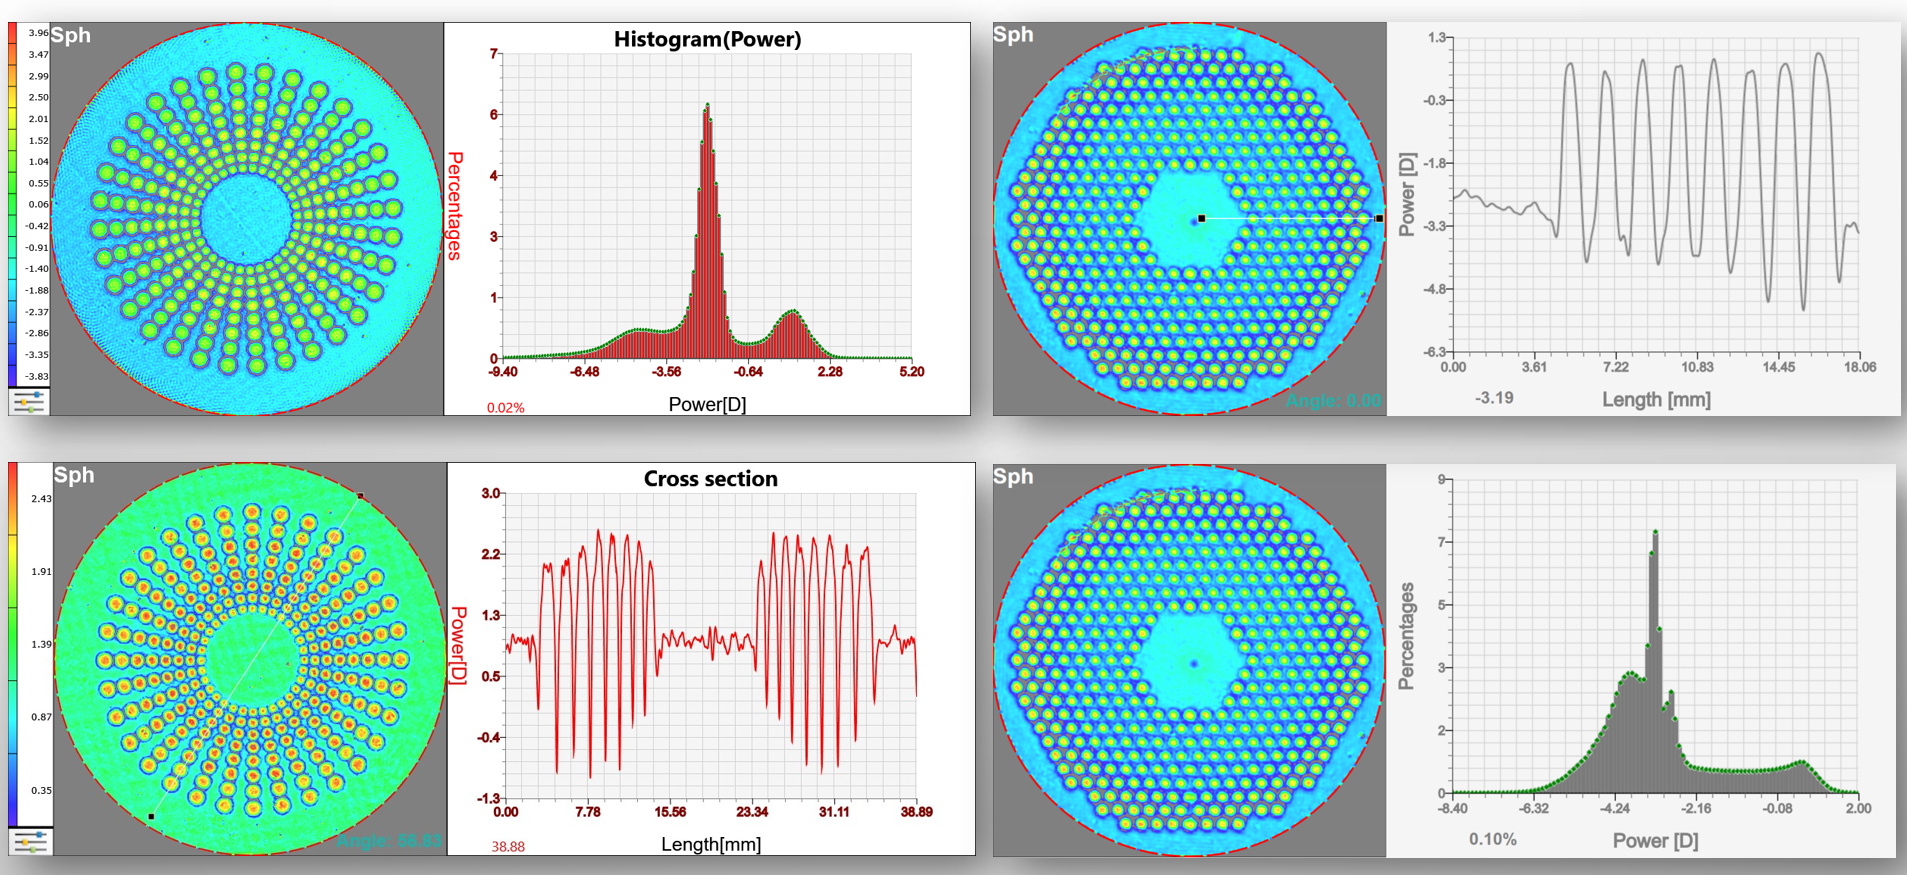Screen dimensions: 1907x875
Task: Open scale settings sliders icon beside Cross section map
Action: tap(30, 841)
